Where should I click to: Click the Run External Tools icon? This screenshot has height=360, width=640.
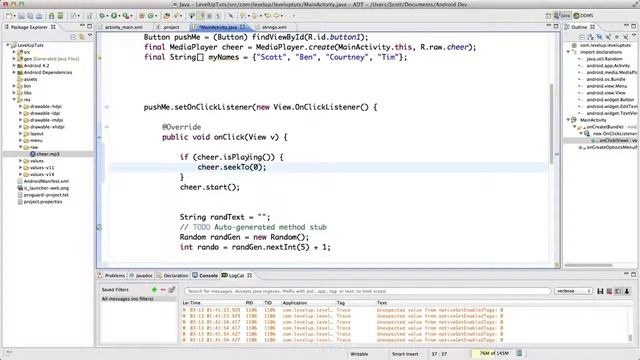click(126, 16)
